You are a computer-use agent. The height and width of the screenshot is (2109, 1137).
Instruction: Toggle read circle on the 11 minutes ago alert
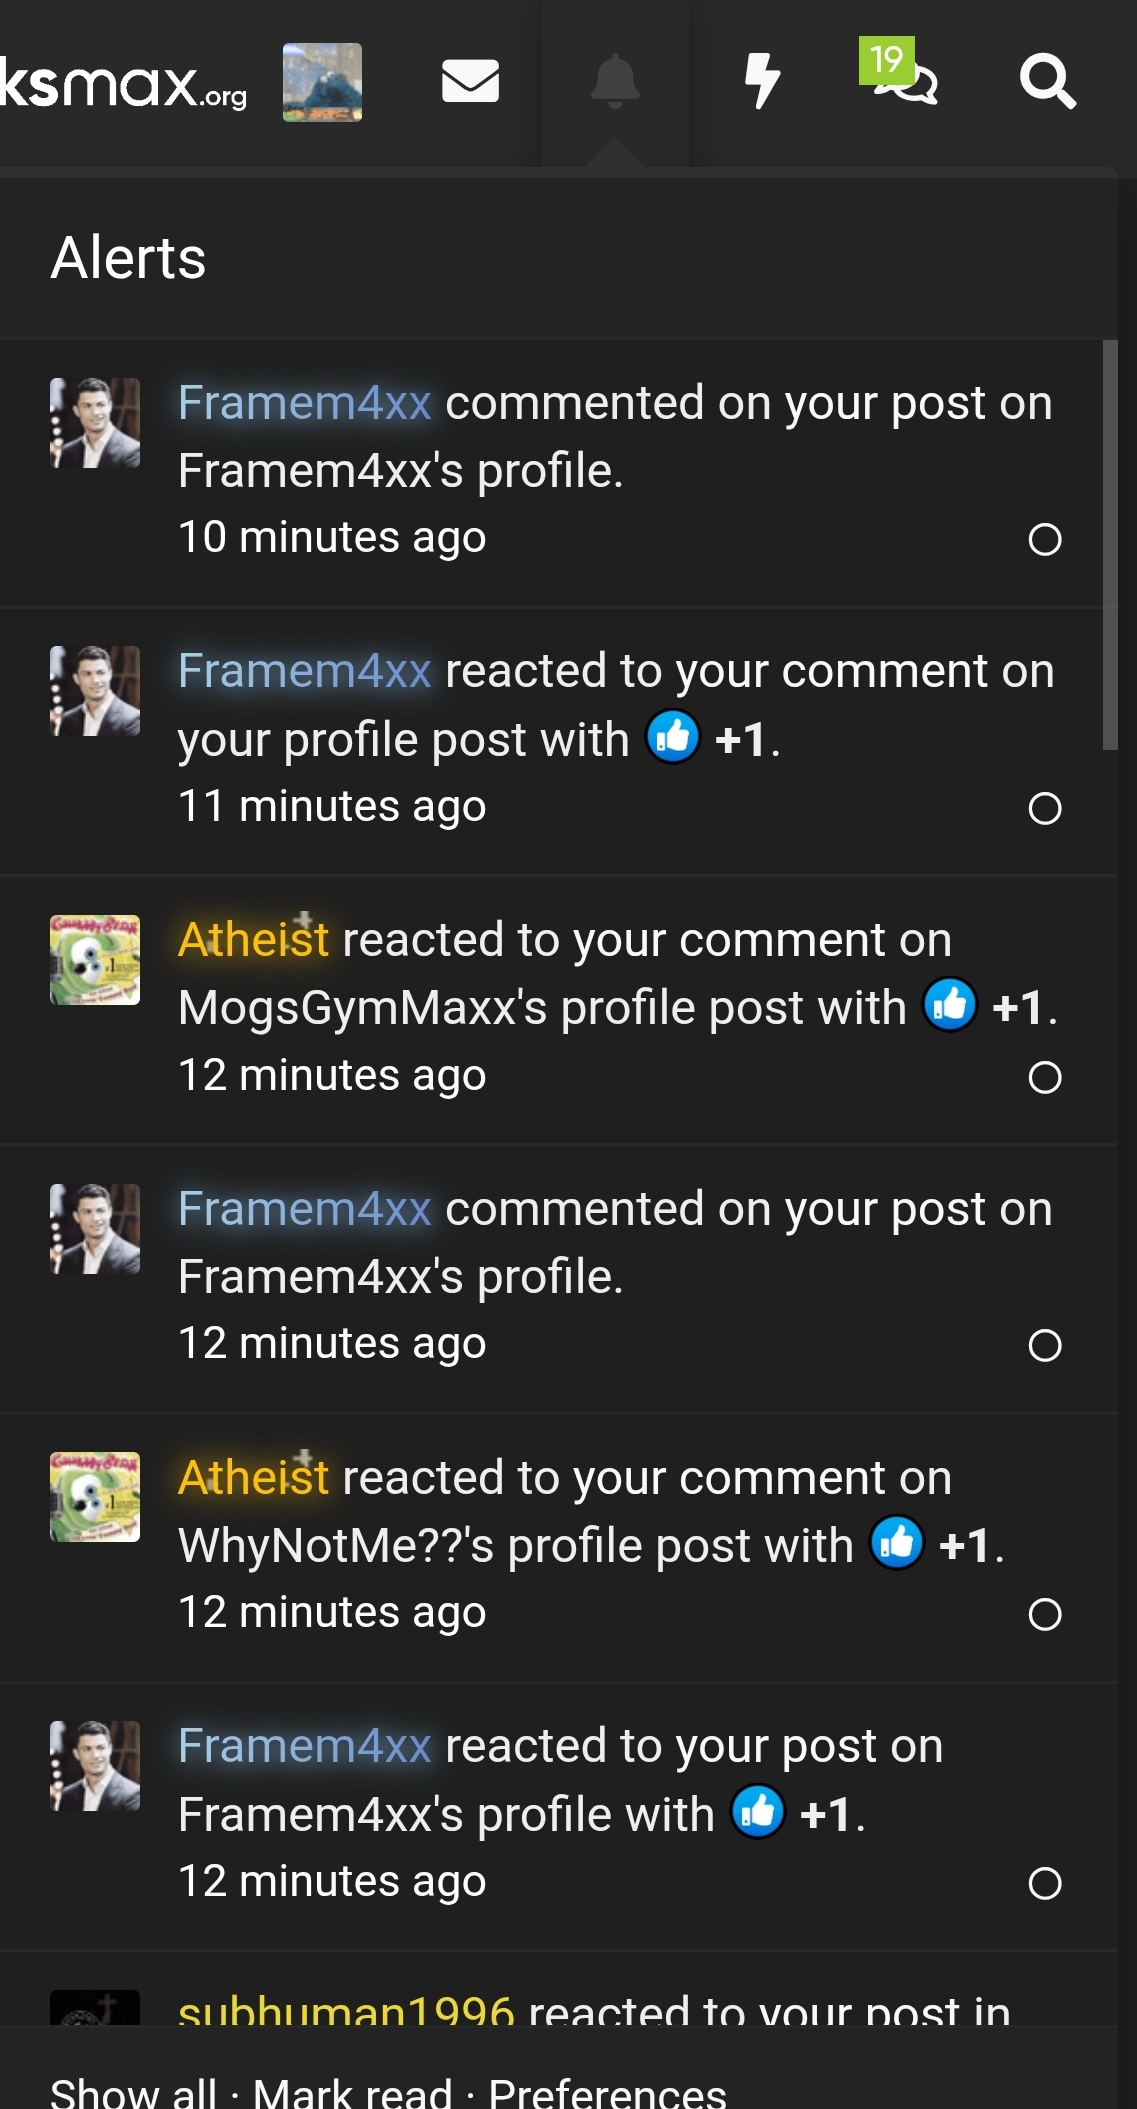(1044, 808)
